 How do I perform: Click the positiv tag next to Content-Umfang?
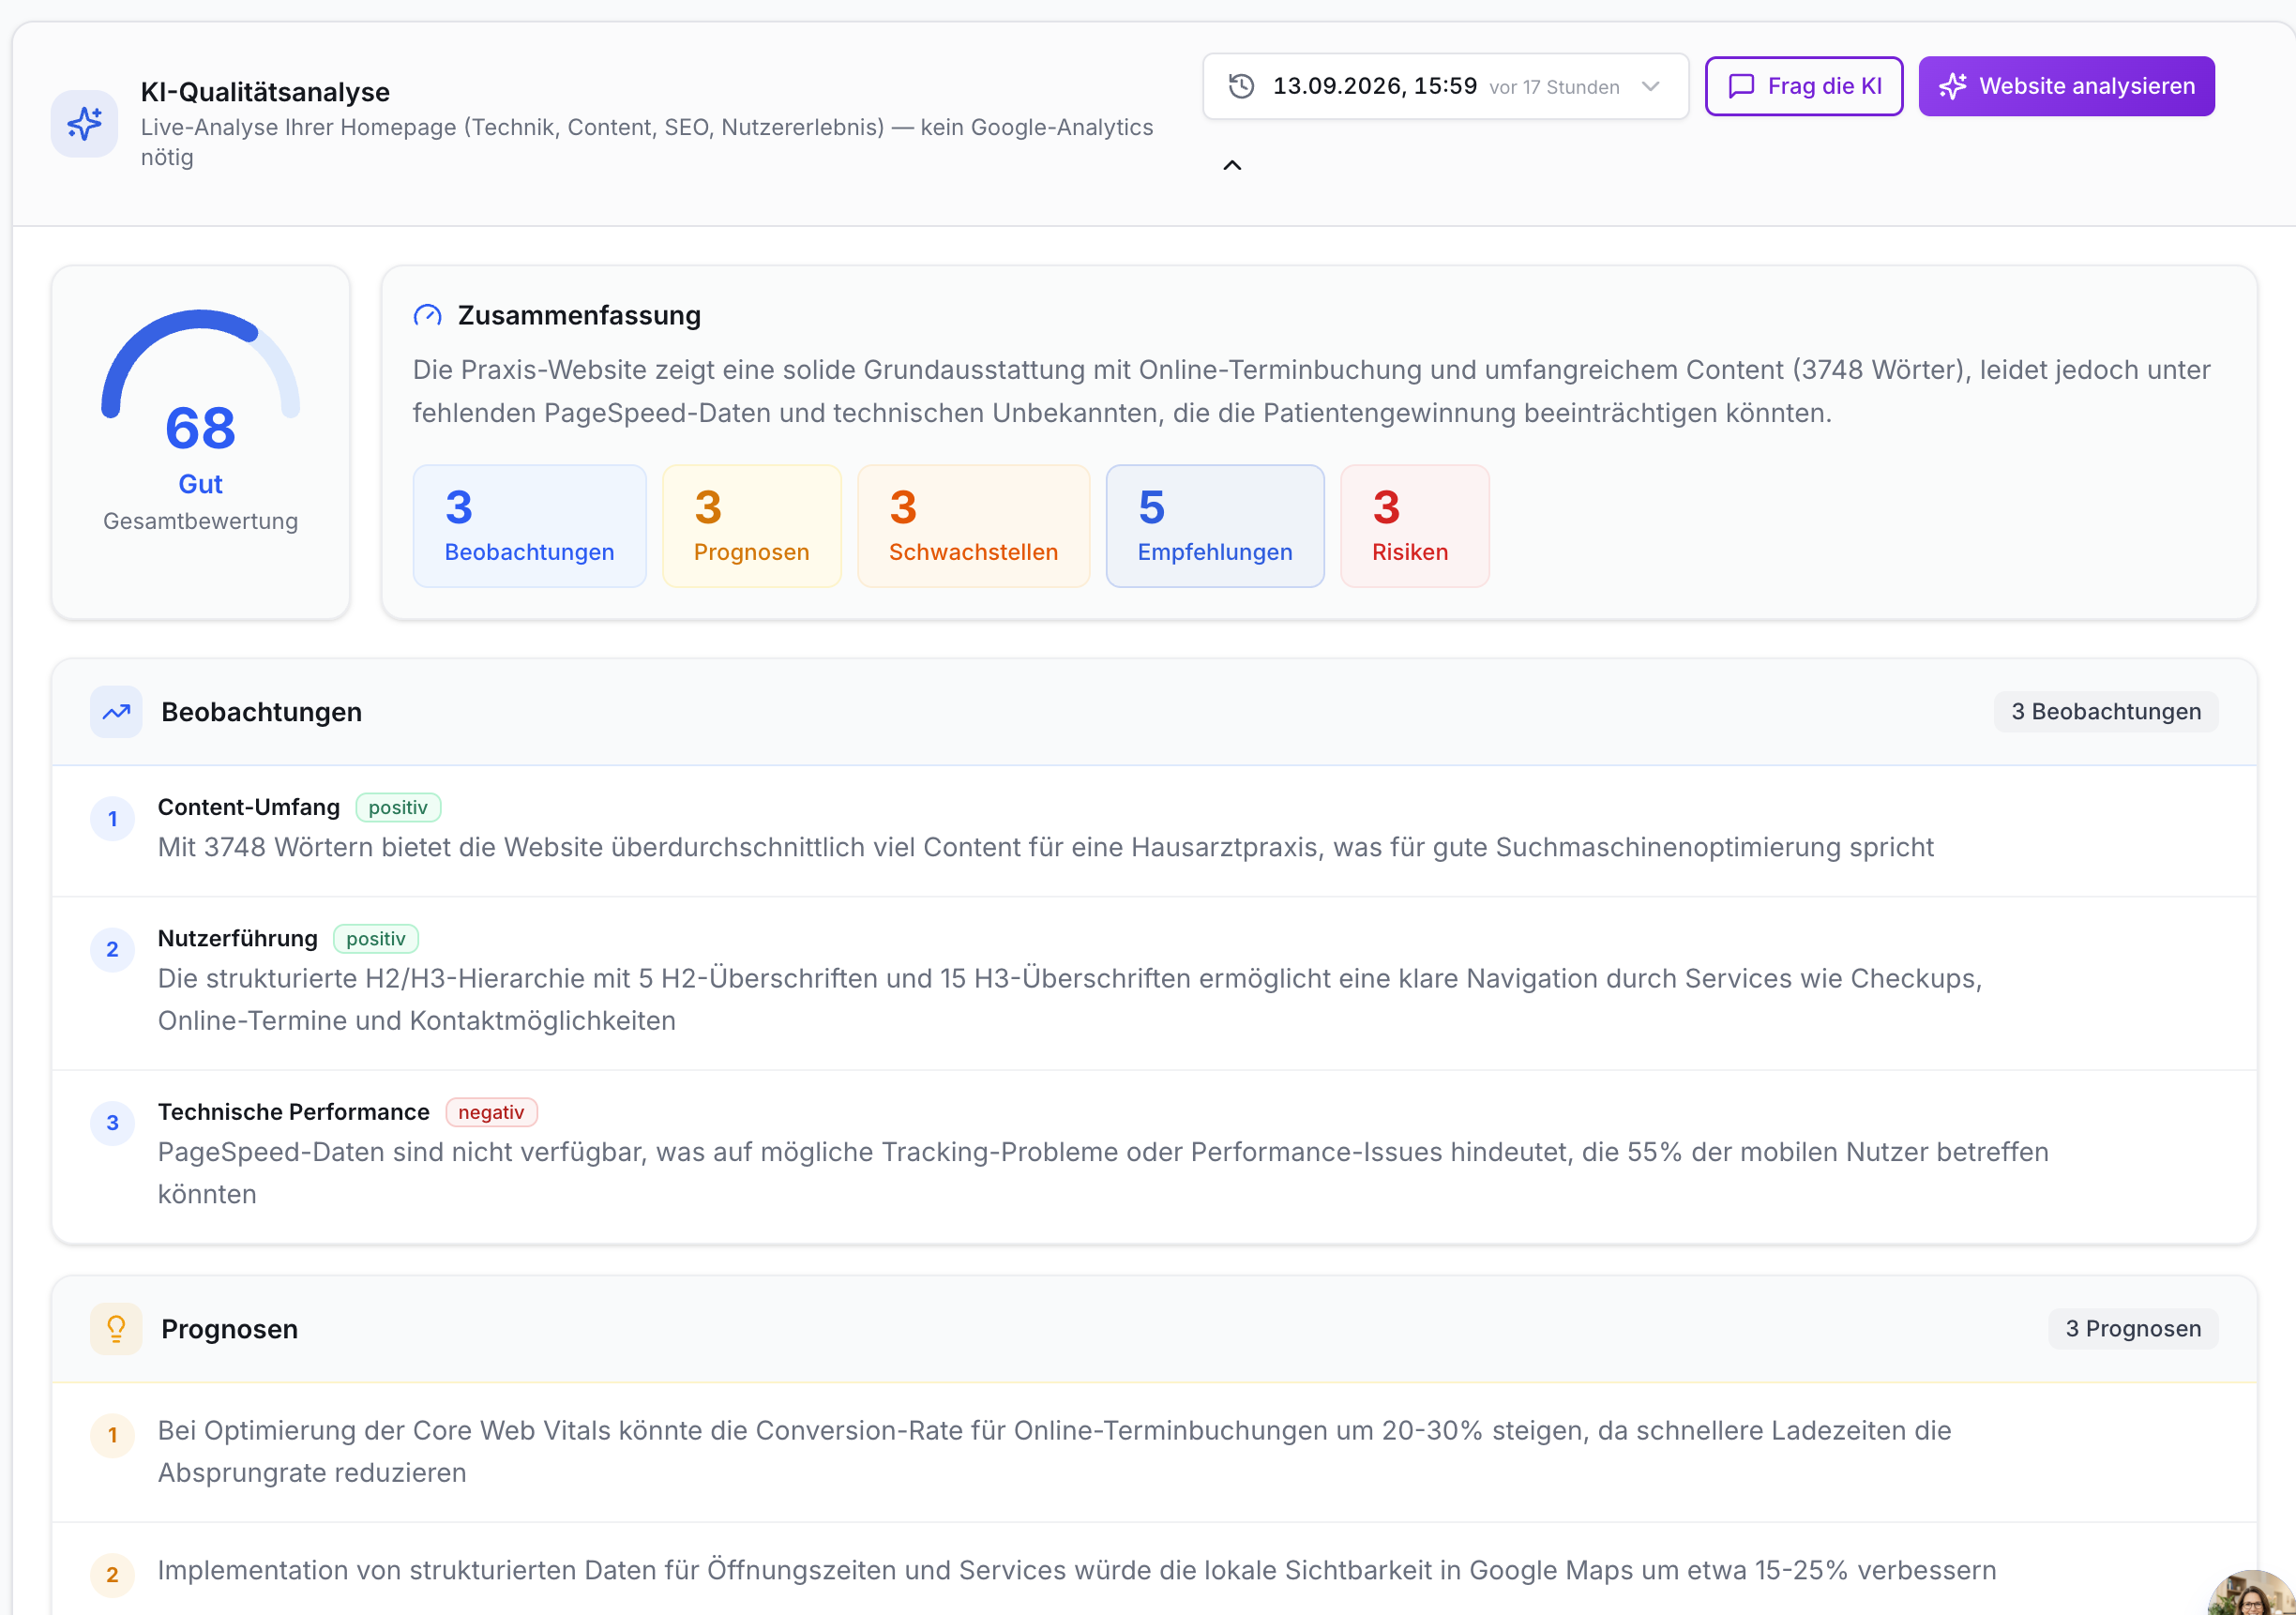click(x=398, y=808)
